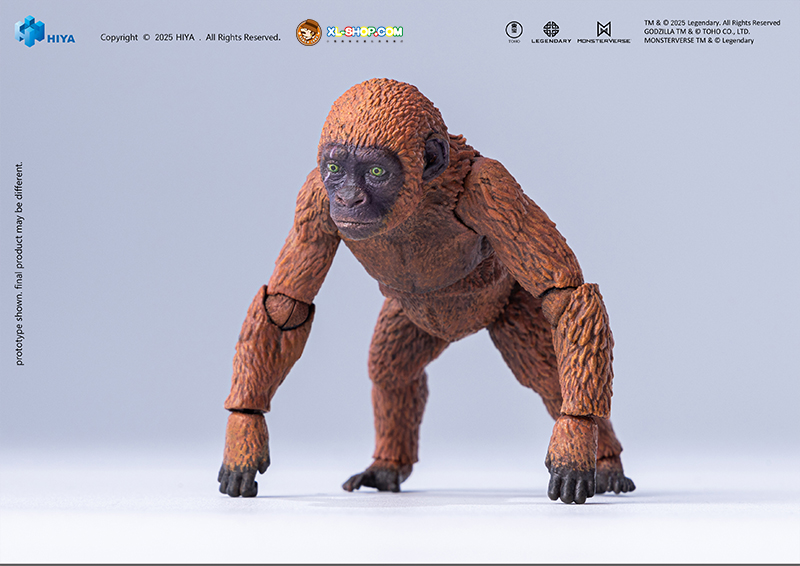Click the black foot between the arms
Screen dimensions: 800x566
(375, 478)
